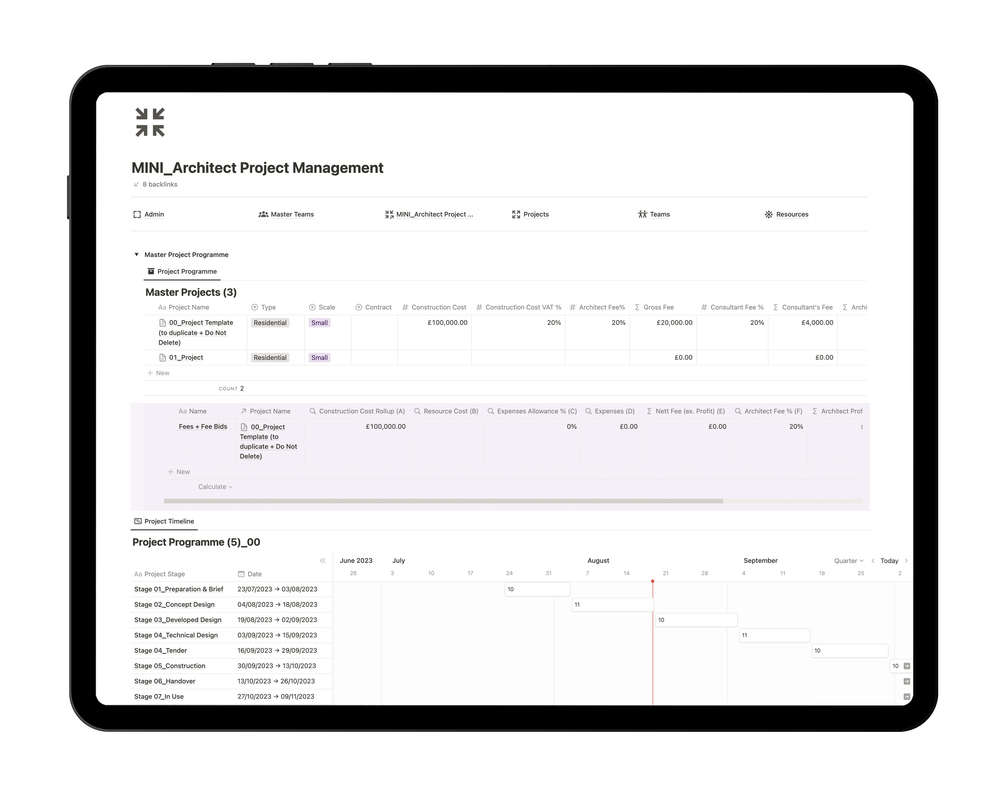Open the Projects page link
This screenshot has height=798, width=1005.
click(x=530, y=215)
